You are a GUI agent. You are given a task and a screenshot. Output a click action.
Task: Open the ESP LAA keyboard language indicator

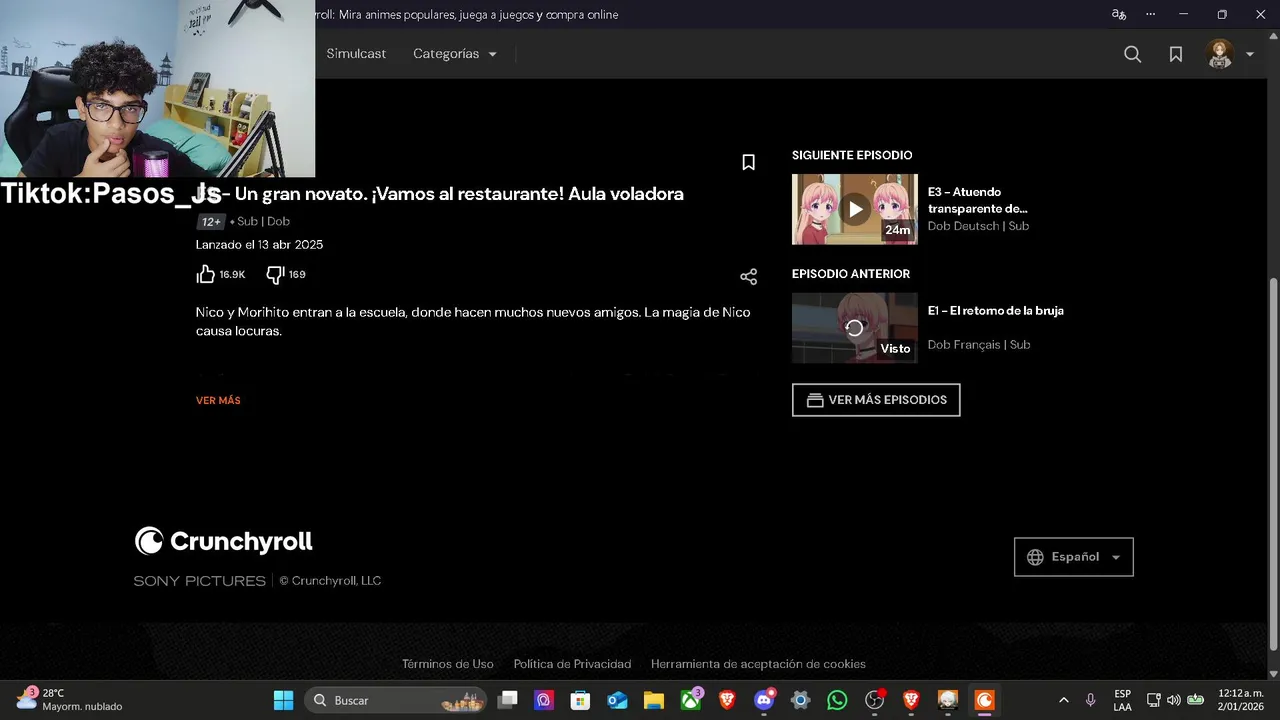[1122, 700]
